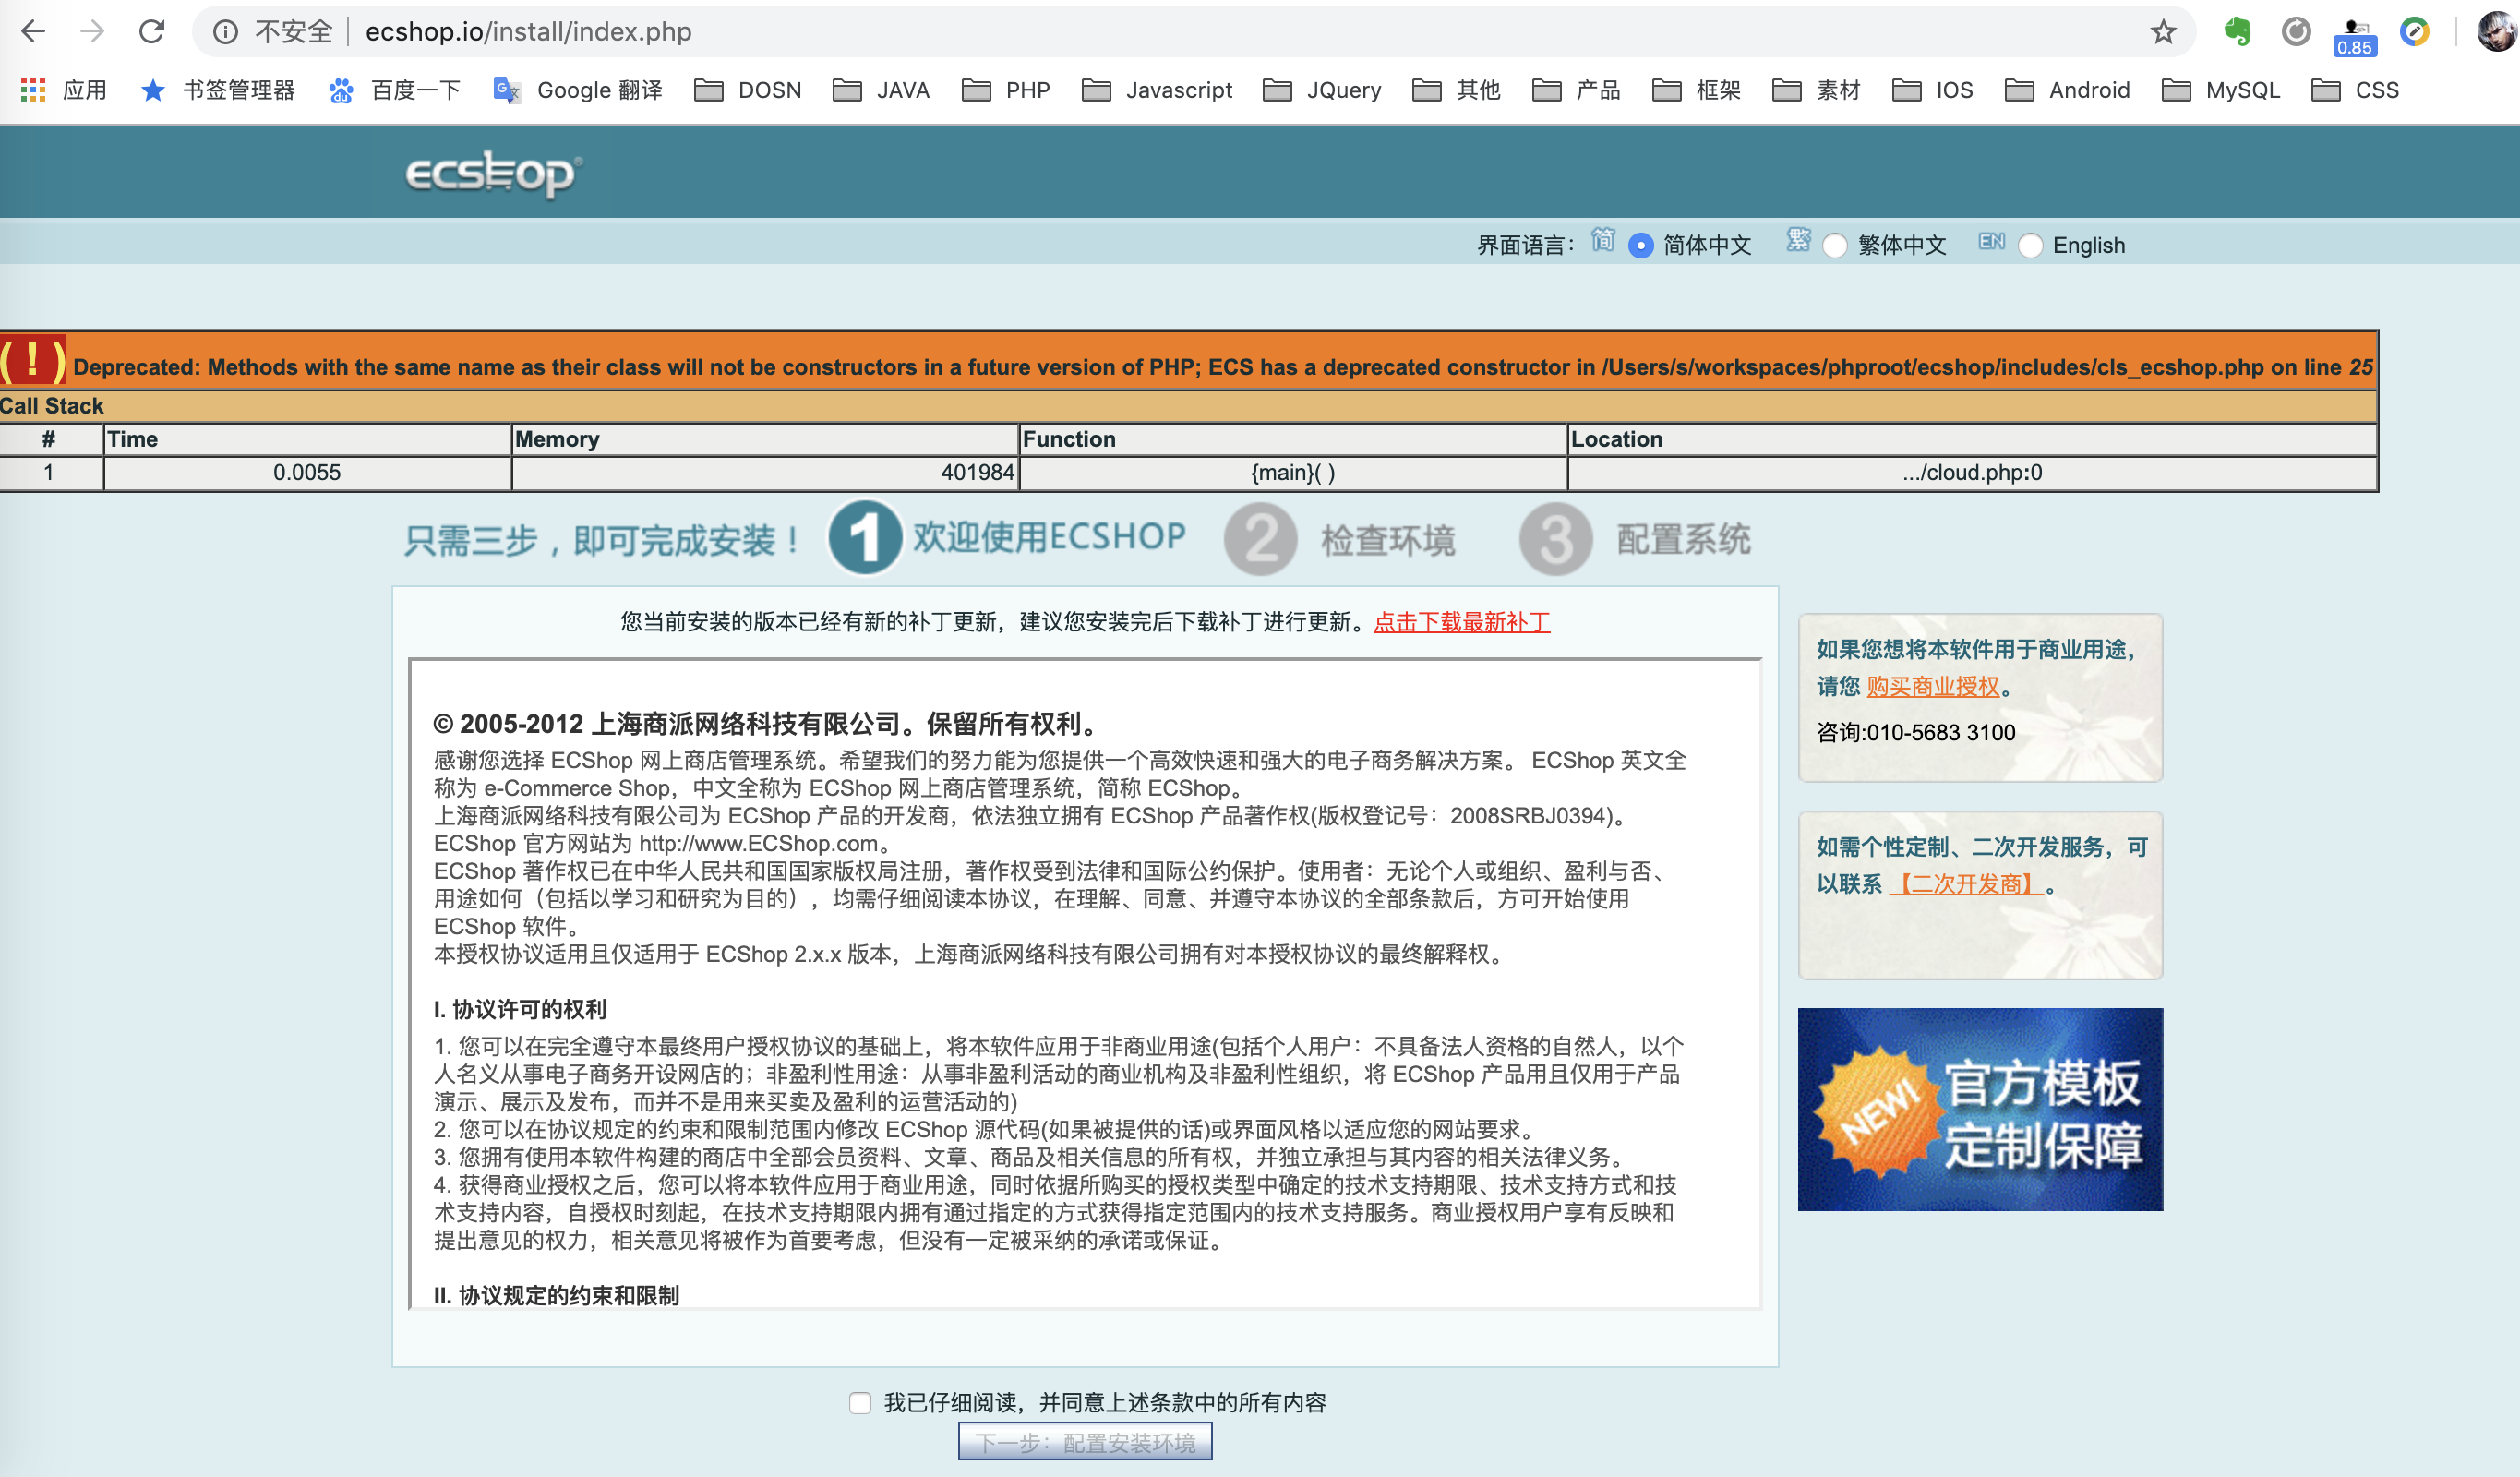
Task: Click the site info icon in address bar
Action: coord(226,32)
